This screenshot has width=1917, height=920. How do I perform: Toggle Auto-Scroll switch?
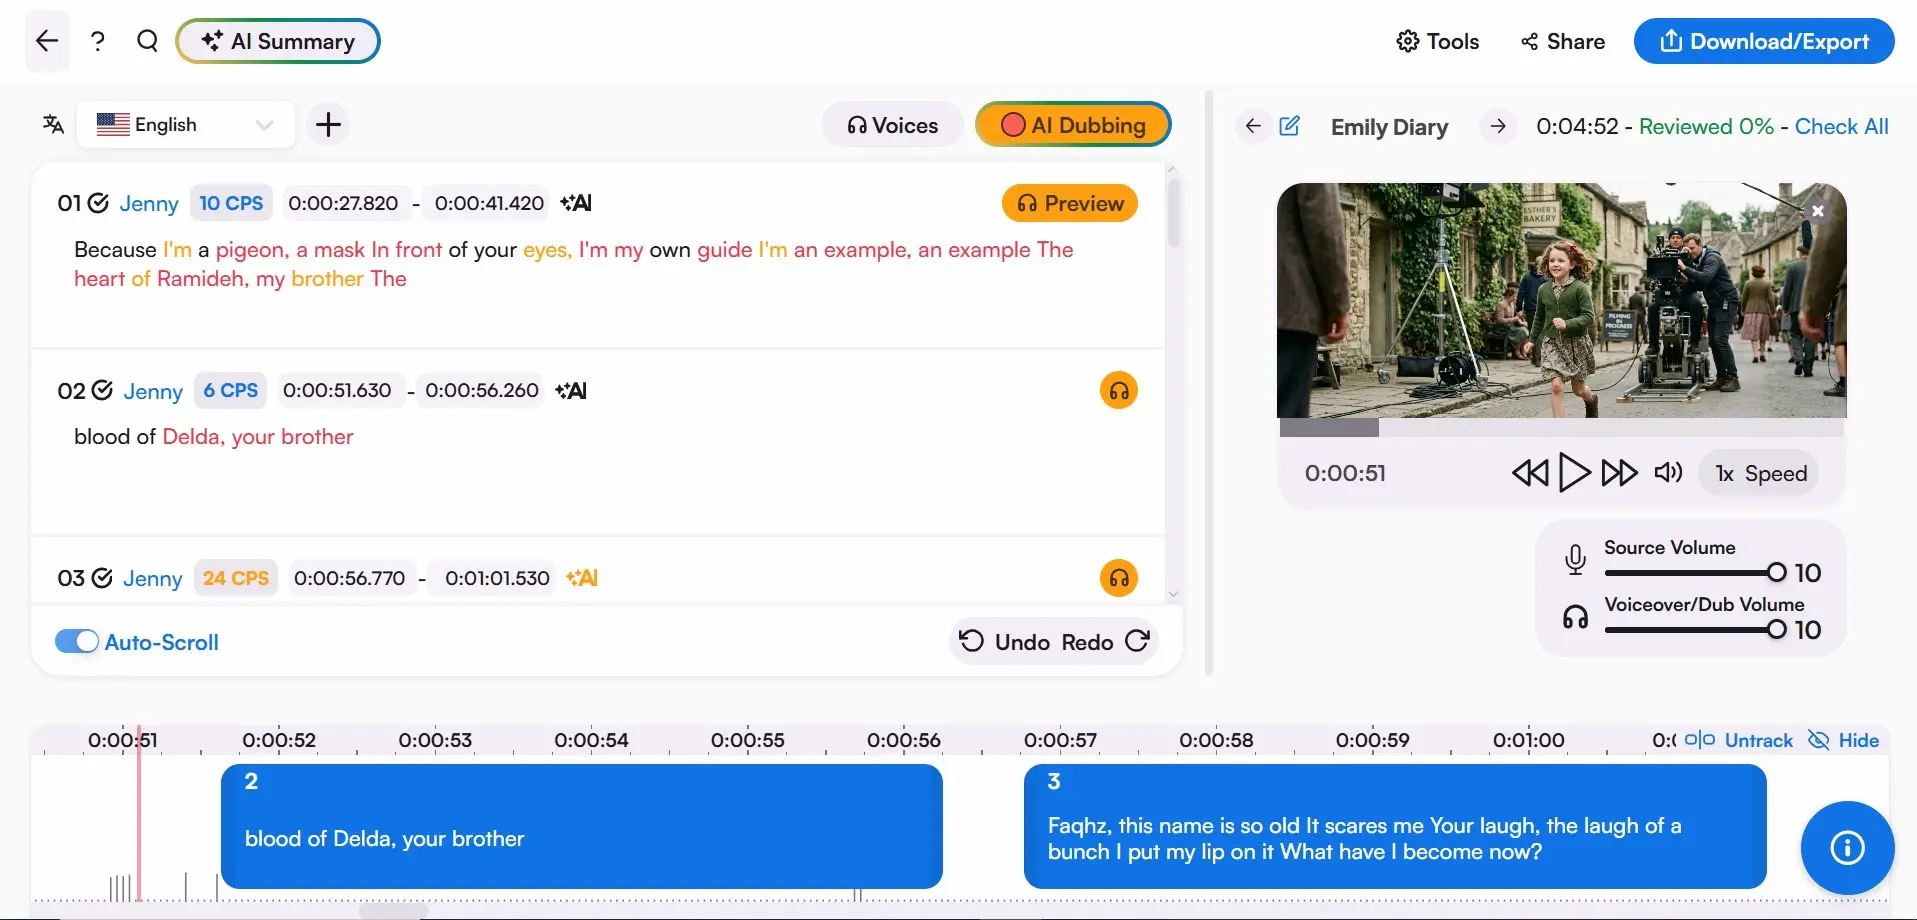(77, 642)
